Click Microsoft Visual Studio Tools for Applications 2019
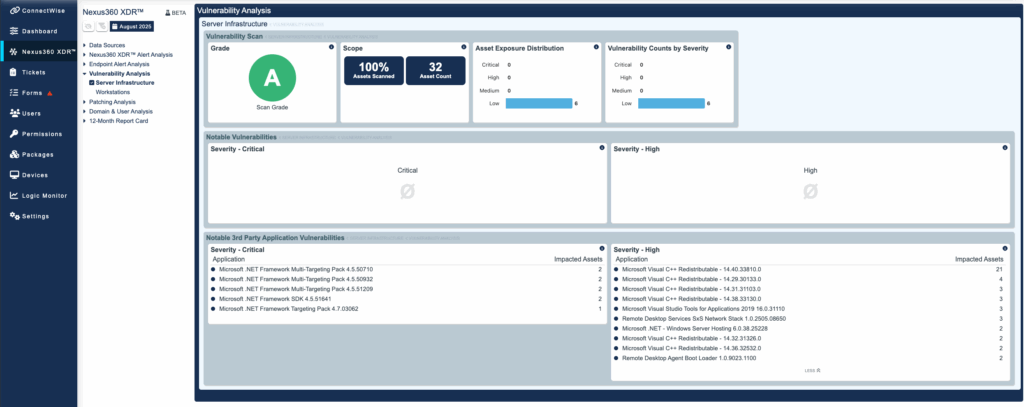The height and width of the screenshot is (407, 1024). [x=703, y=308]
